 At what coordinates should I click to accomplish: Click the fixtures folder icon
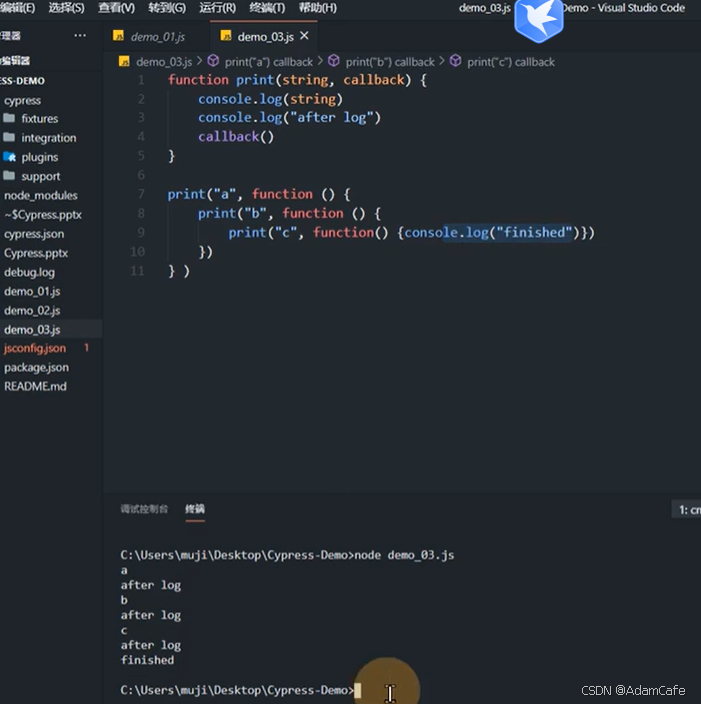(x=9, y=118)
